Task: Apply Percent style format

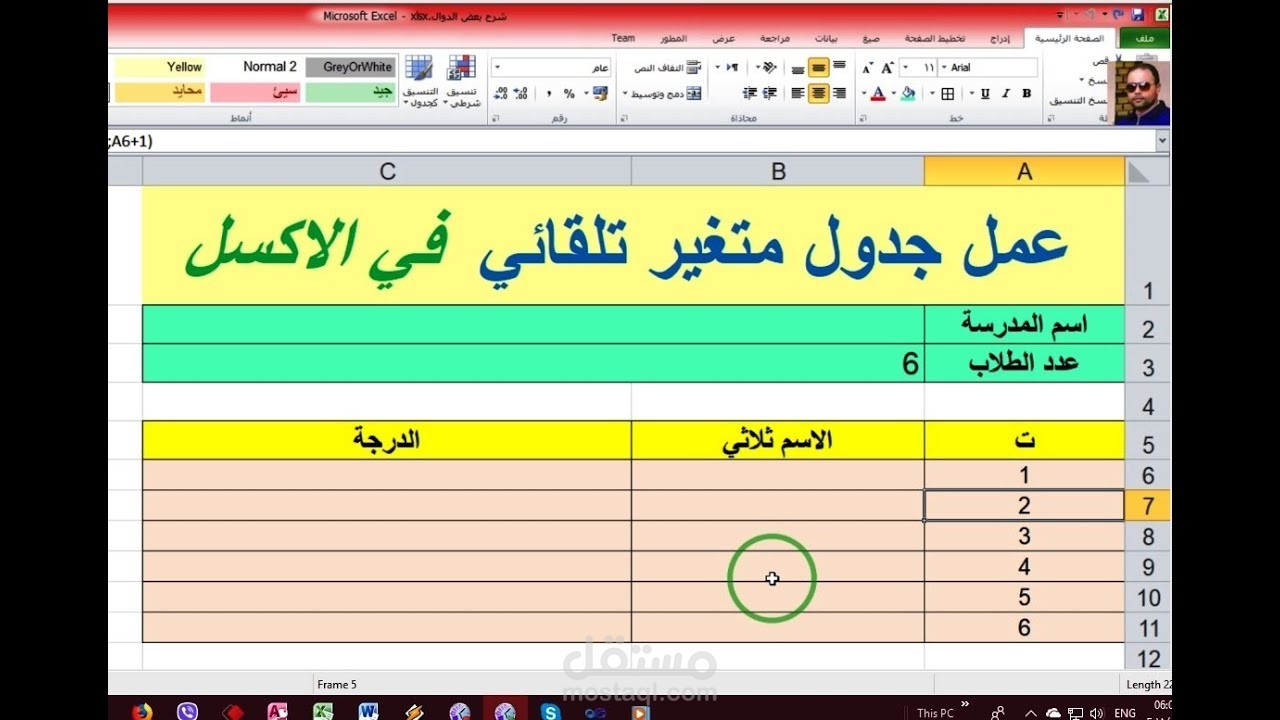Action: (x=569, y=93)
